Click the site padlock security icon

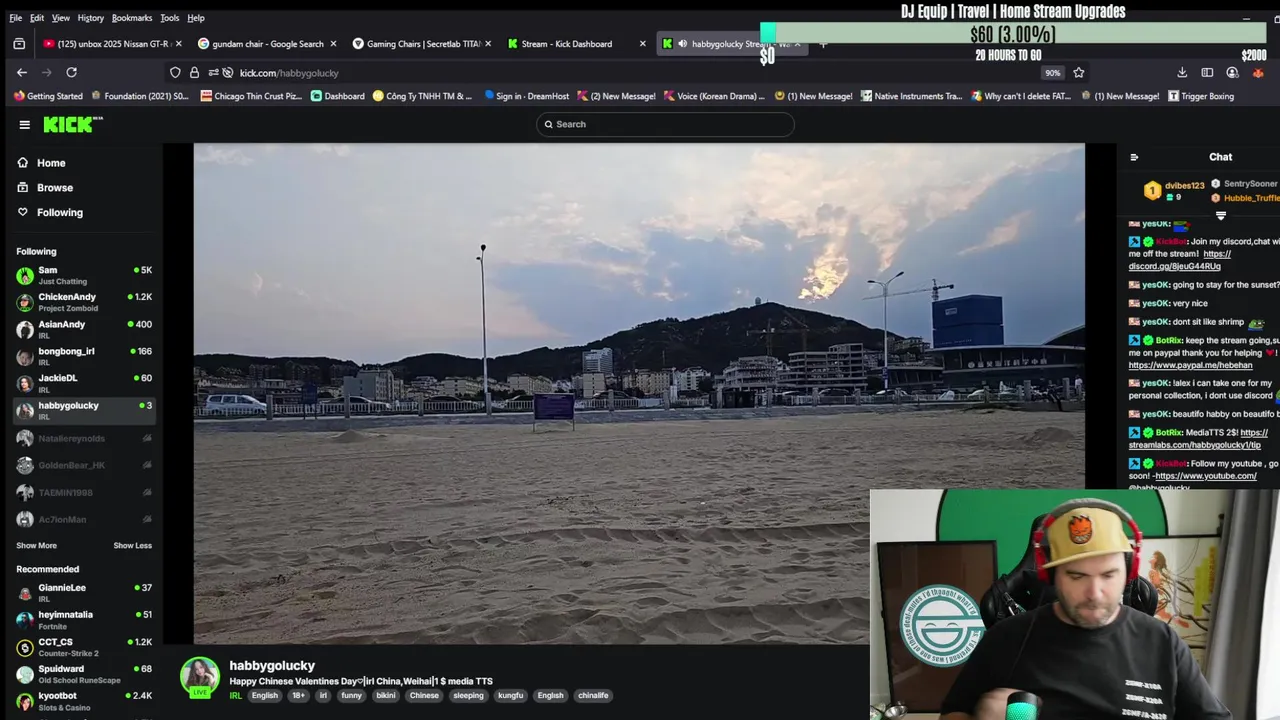194,72
